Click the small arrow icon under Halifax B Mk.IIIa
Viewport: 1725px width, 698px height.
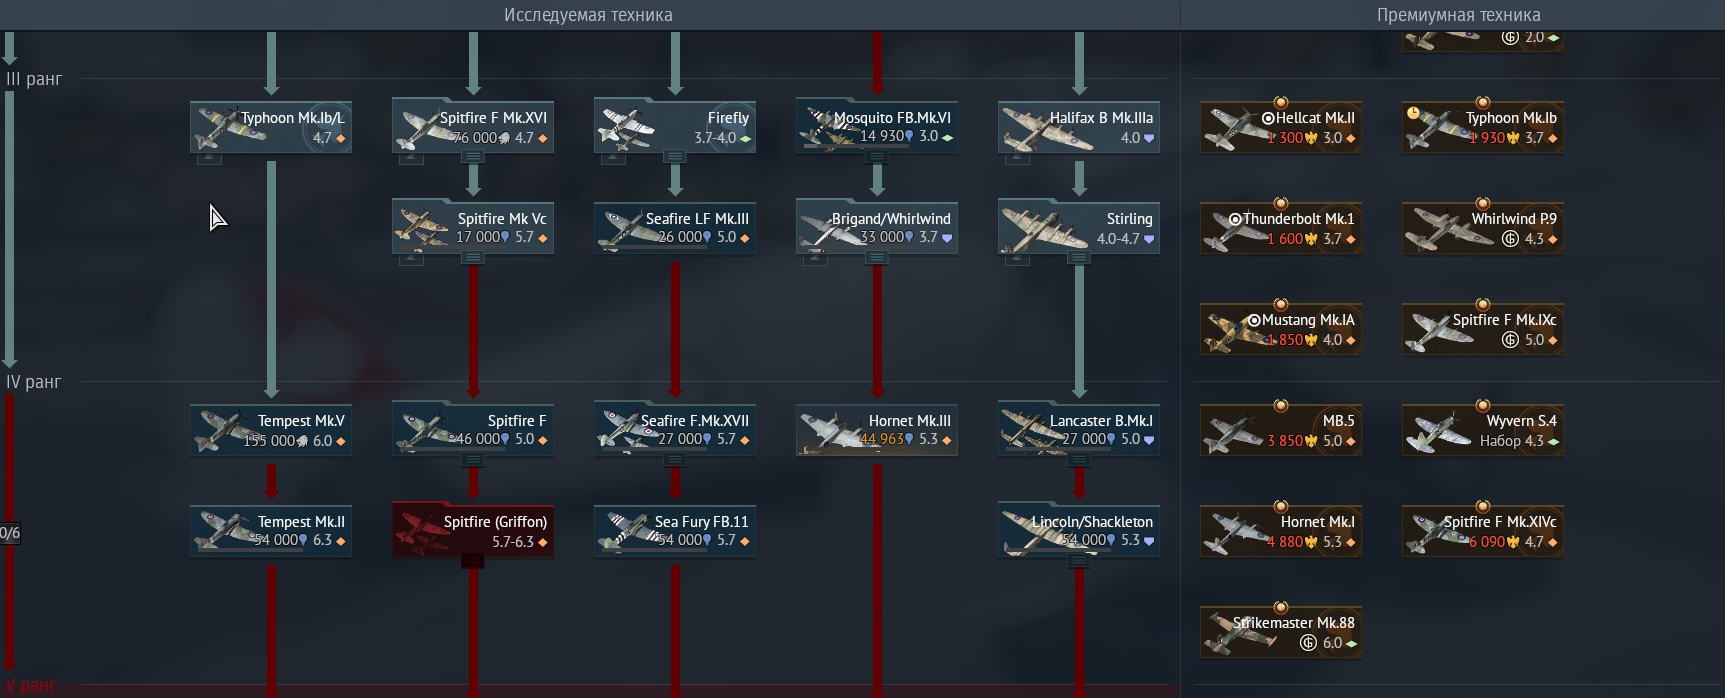[x=1018, y=158]
